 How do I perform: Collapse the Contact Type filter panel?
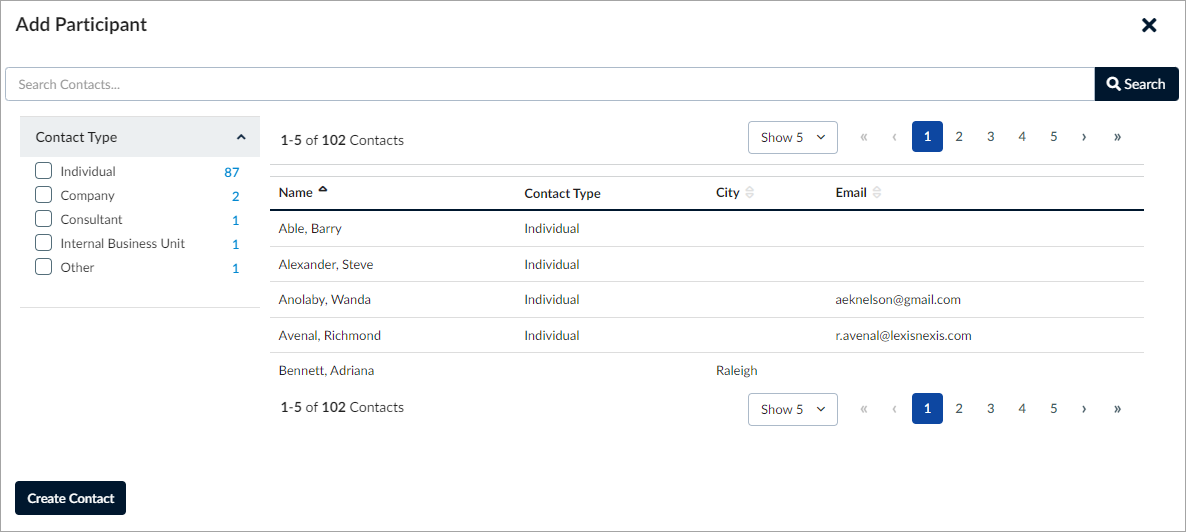tap(241, 137)
